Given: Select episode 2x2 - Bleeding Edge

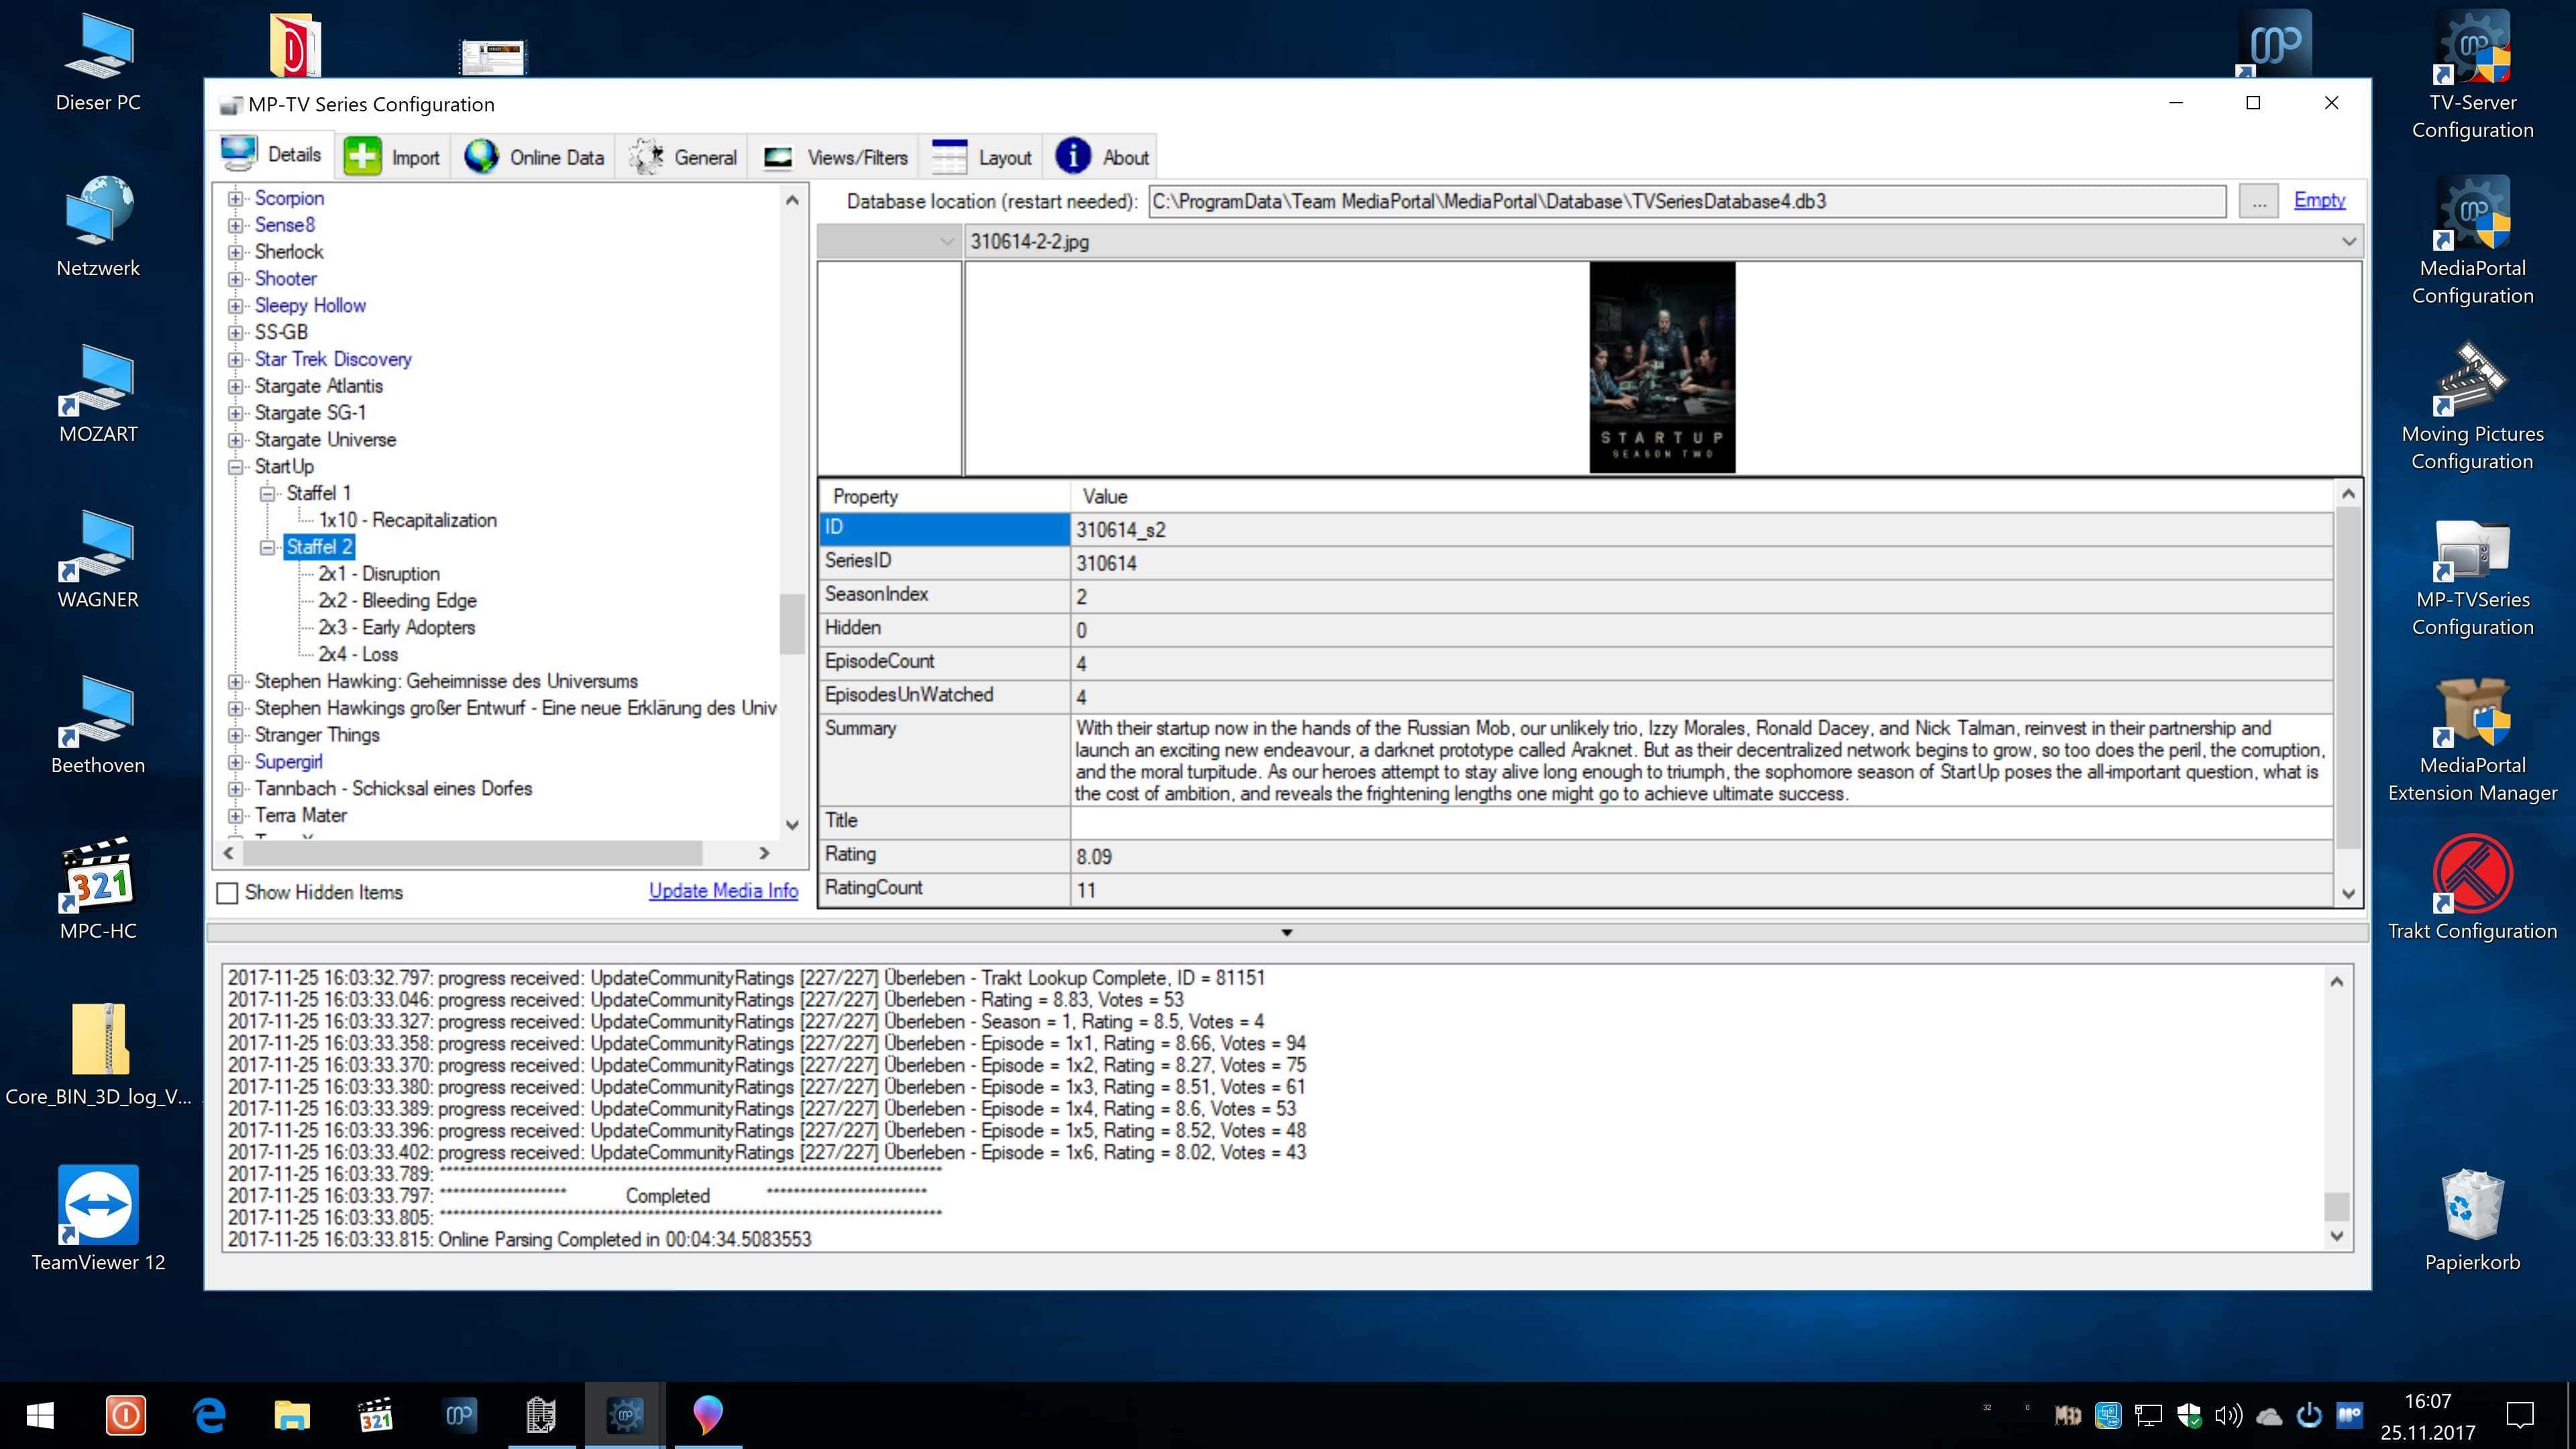Looking at the screenshot, I should [397, 601].
